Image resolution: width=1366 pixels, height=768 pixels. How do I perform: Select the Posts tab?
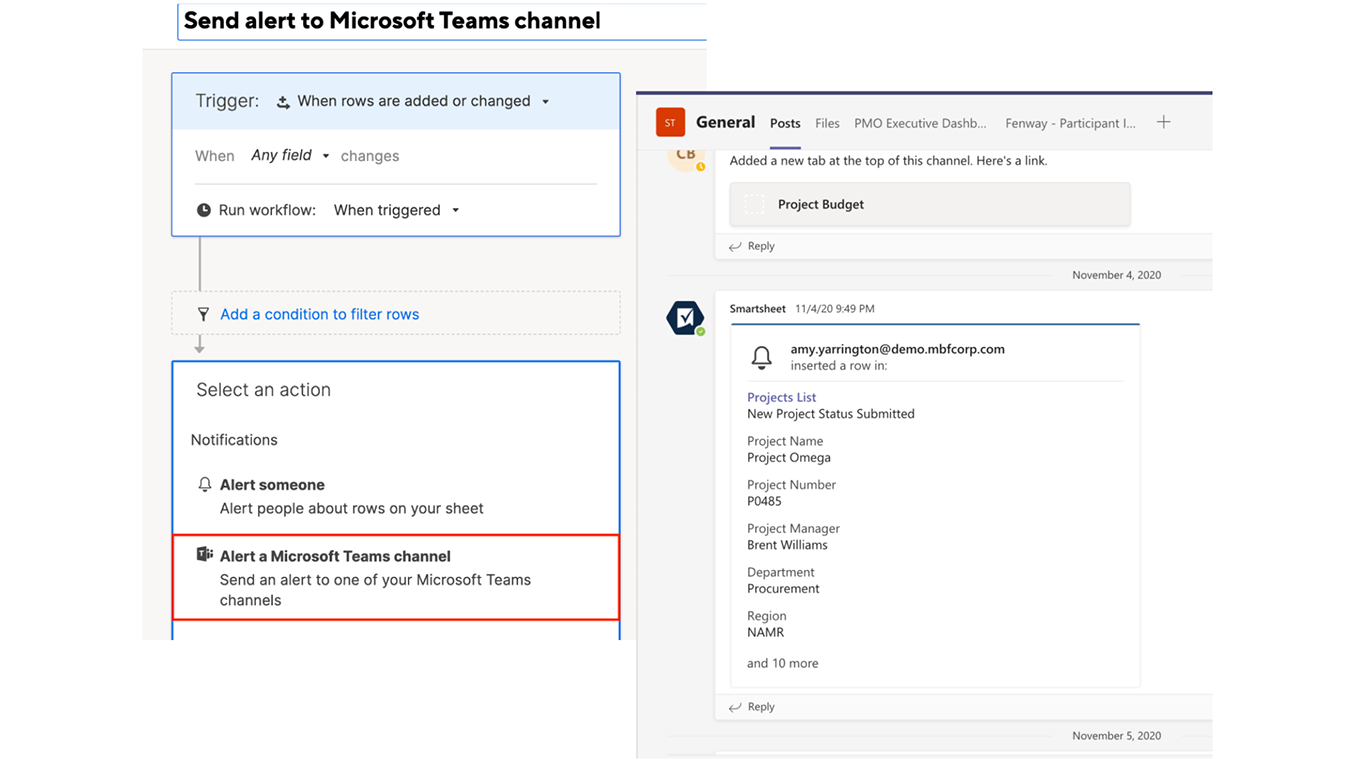[x=785, y=123]
